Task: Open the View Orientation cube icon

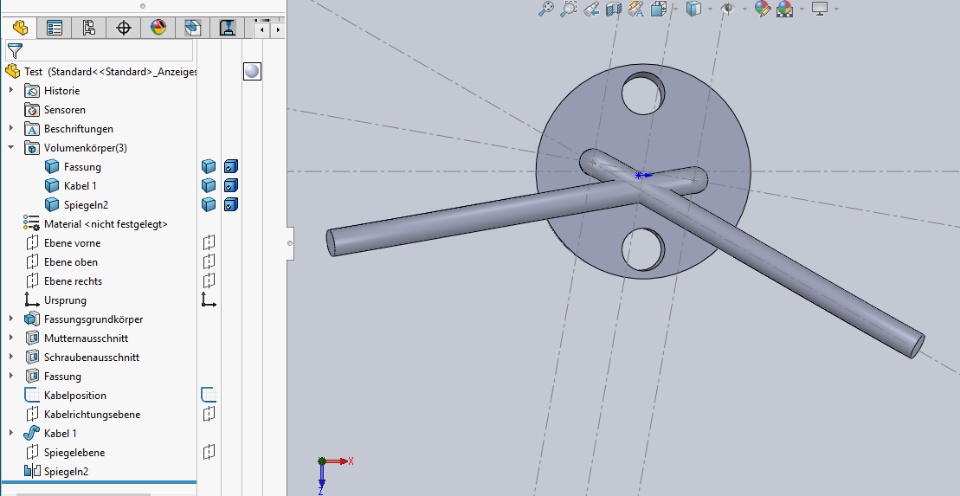Action: [659, 9]
